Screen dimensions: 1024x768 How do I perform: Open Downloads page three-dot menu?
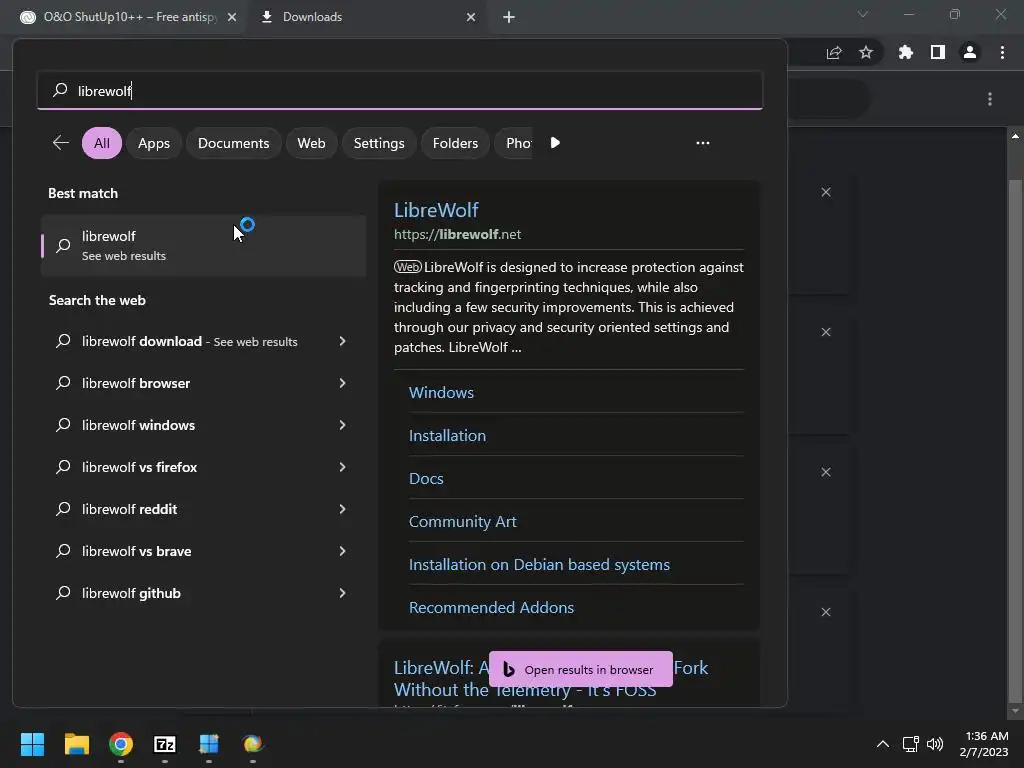(x=990, y=99)
